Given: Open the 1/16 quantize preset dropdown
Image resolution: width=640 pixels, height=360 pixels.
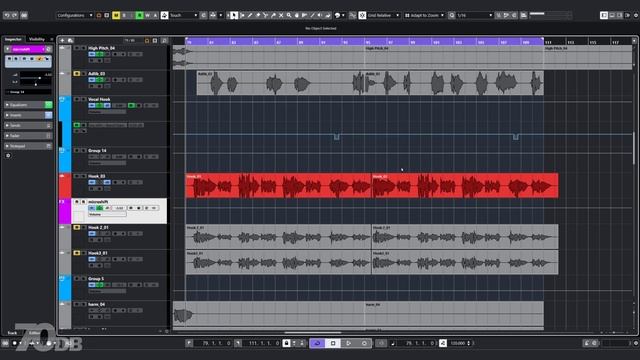Looking at the screenshot, I should coord(475,15).
